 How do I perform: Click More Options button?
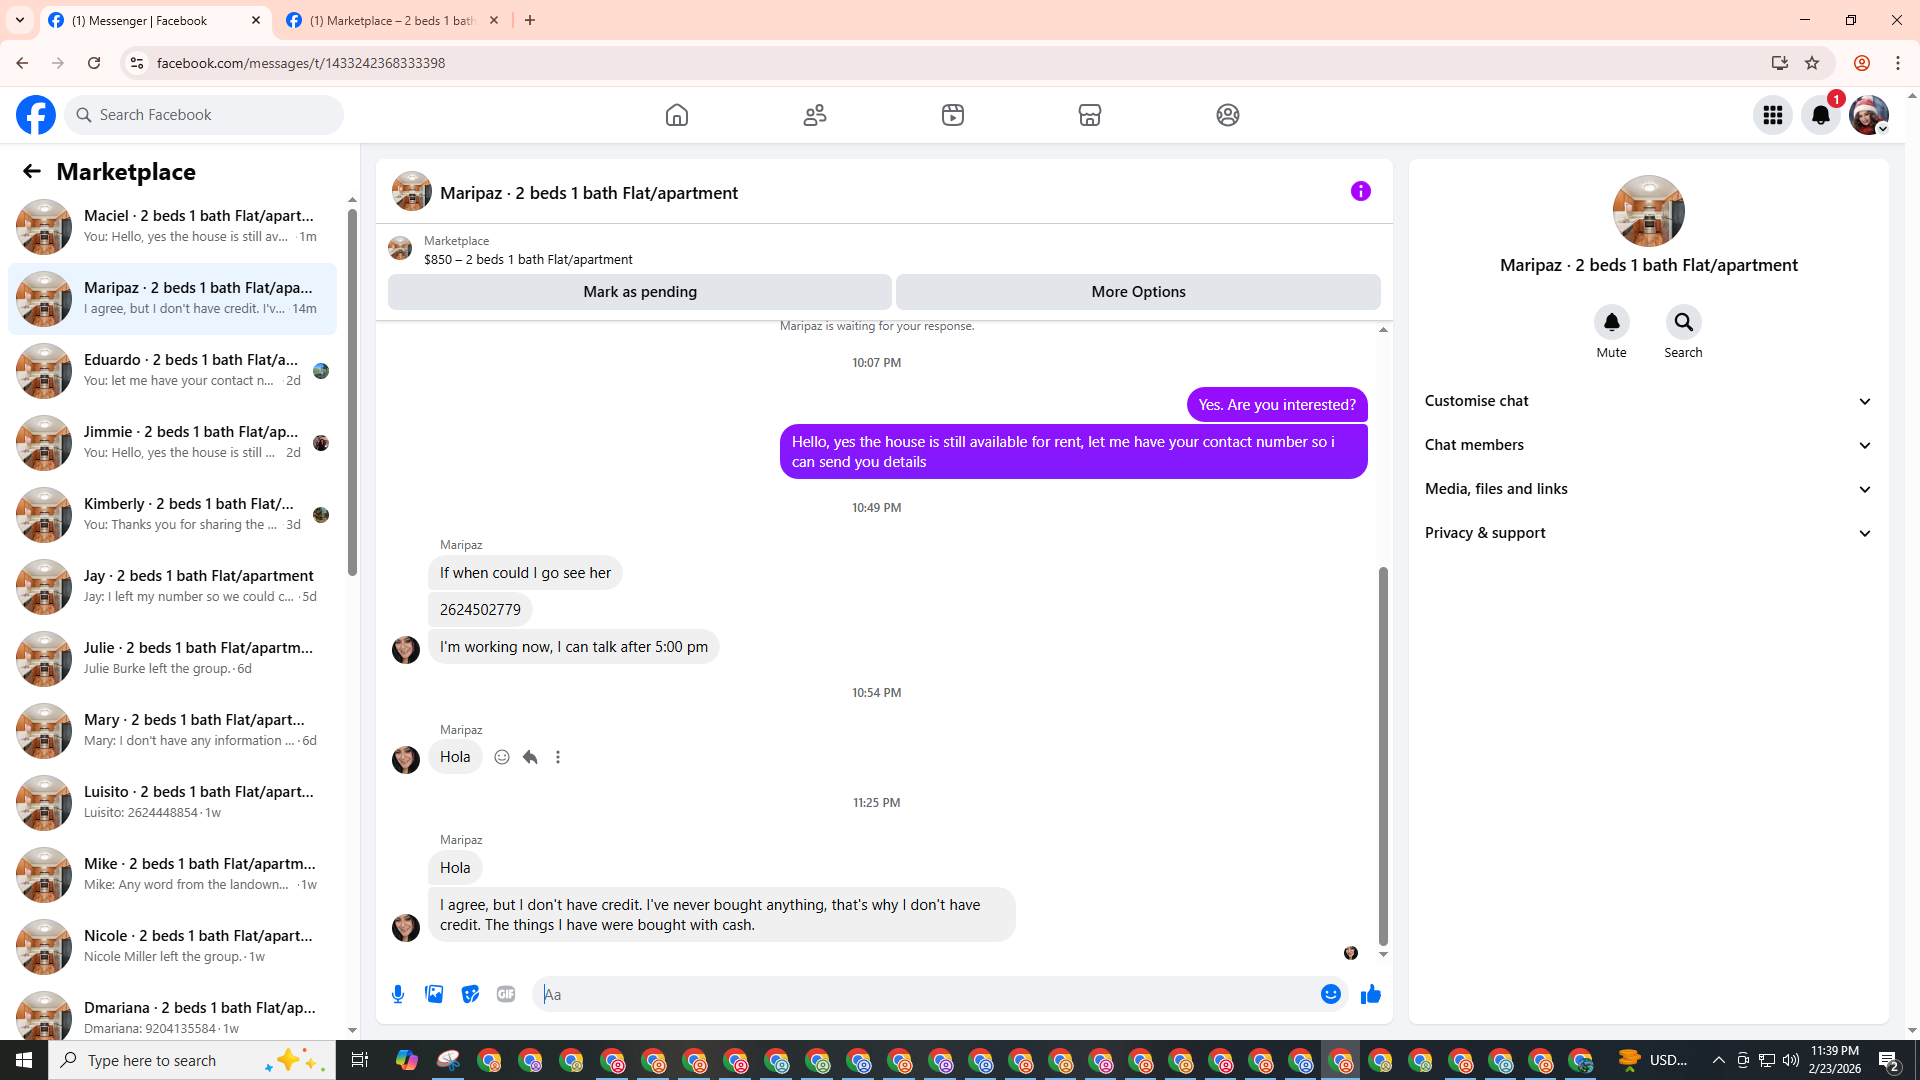pyautogui.click(x=1138, y=292)
